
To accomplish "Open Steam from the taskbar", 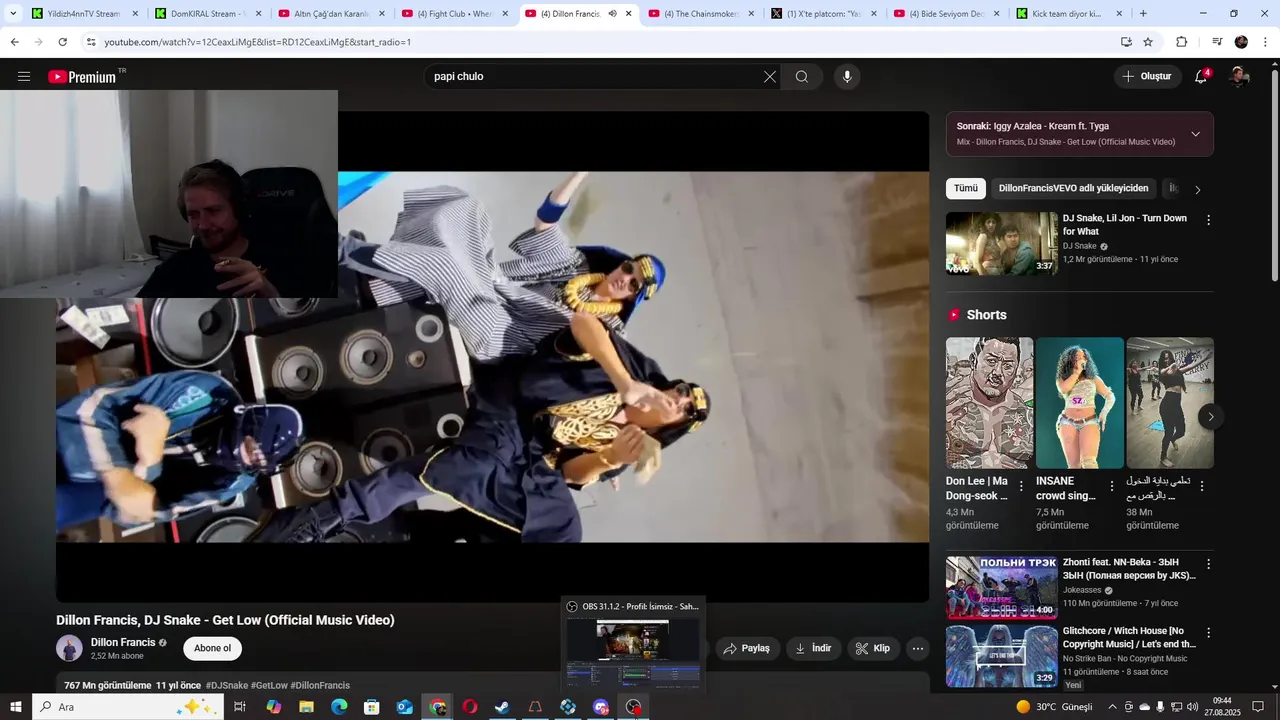I will [502, 707].
